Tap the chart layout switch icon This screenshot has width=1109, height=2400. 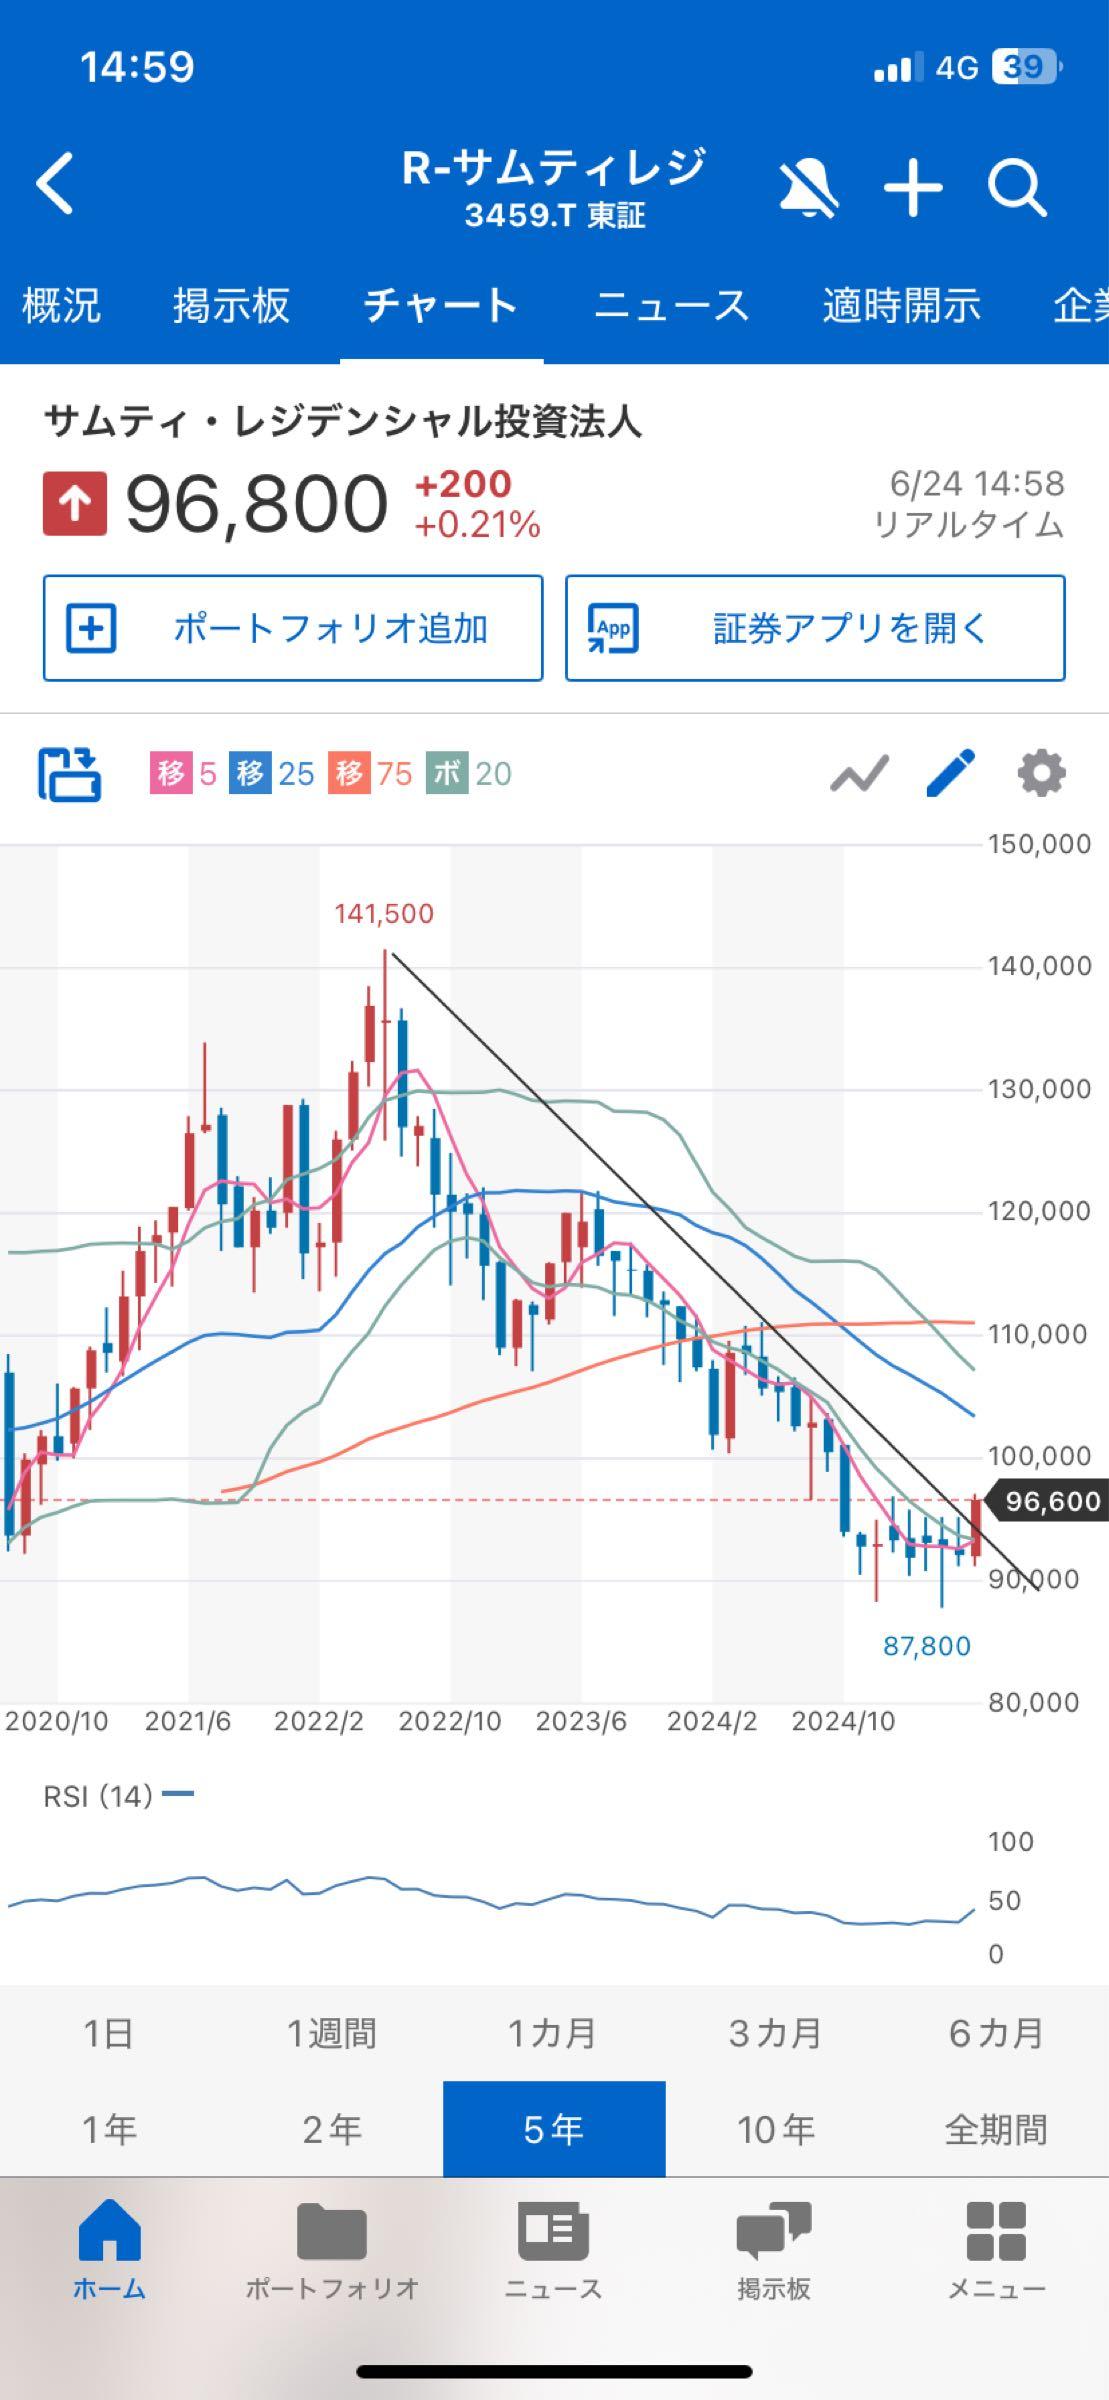[70, 774]
